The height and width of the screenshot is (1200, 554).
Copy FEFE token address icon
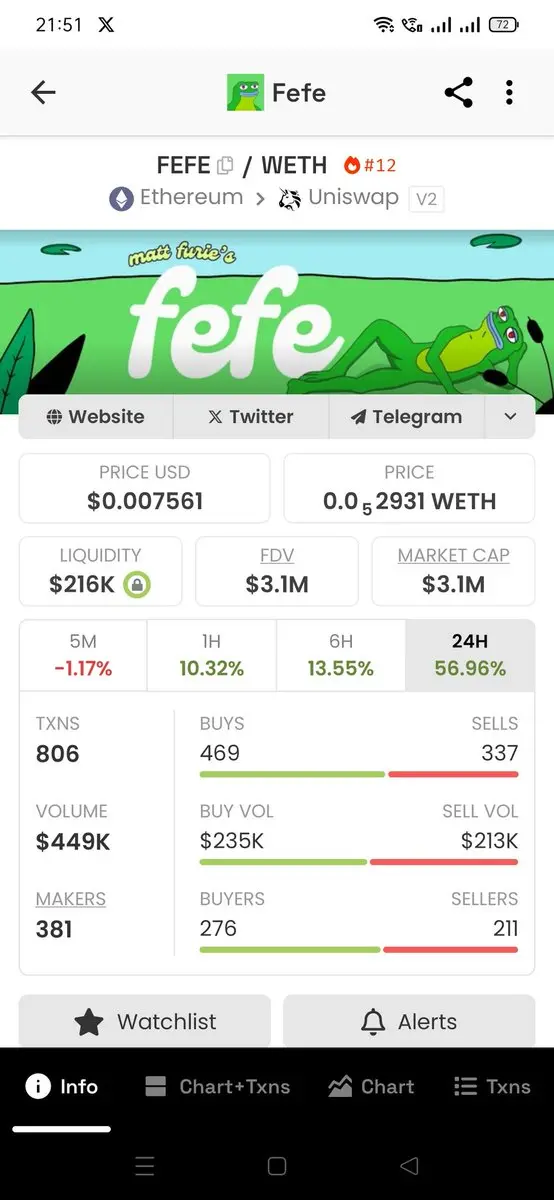click(x=225, y=165)
